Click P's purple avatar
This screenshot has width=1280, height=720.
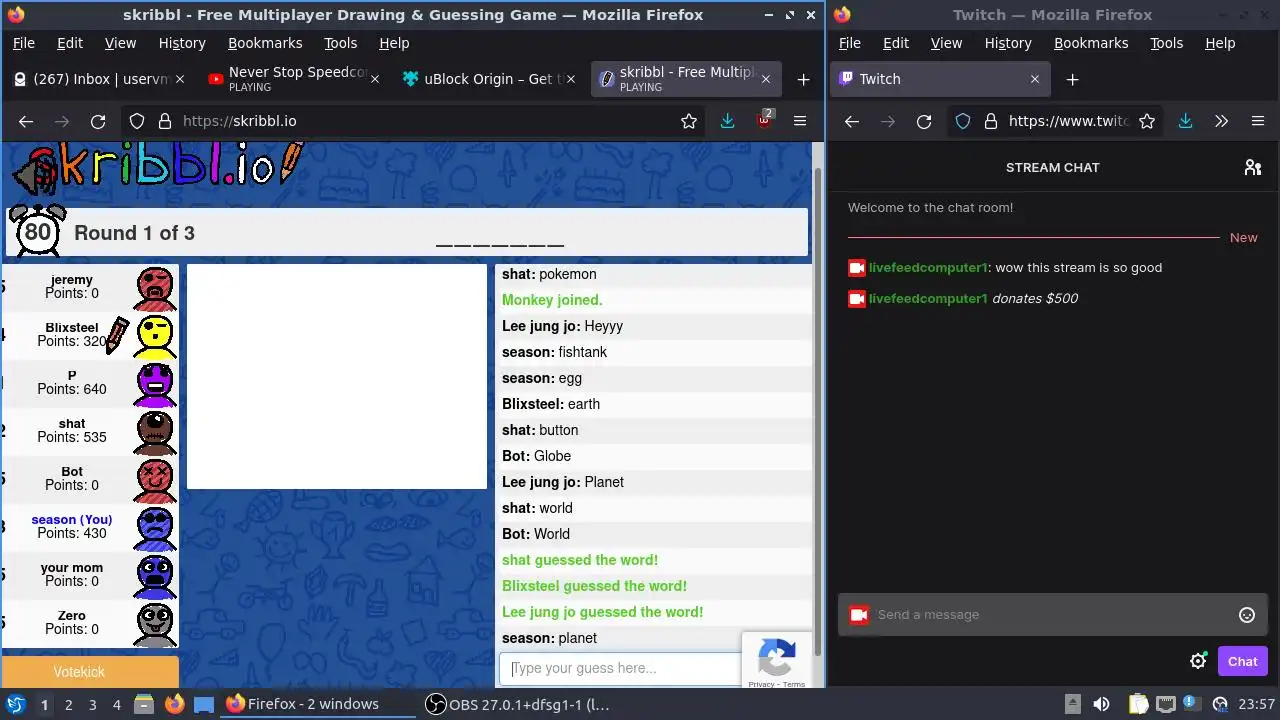[x=155, y=384]
